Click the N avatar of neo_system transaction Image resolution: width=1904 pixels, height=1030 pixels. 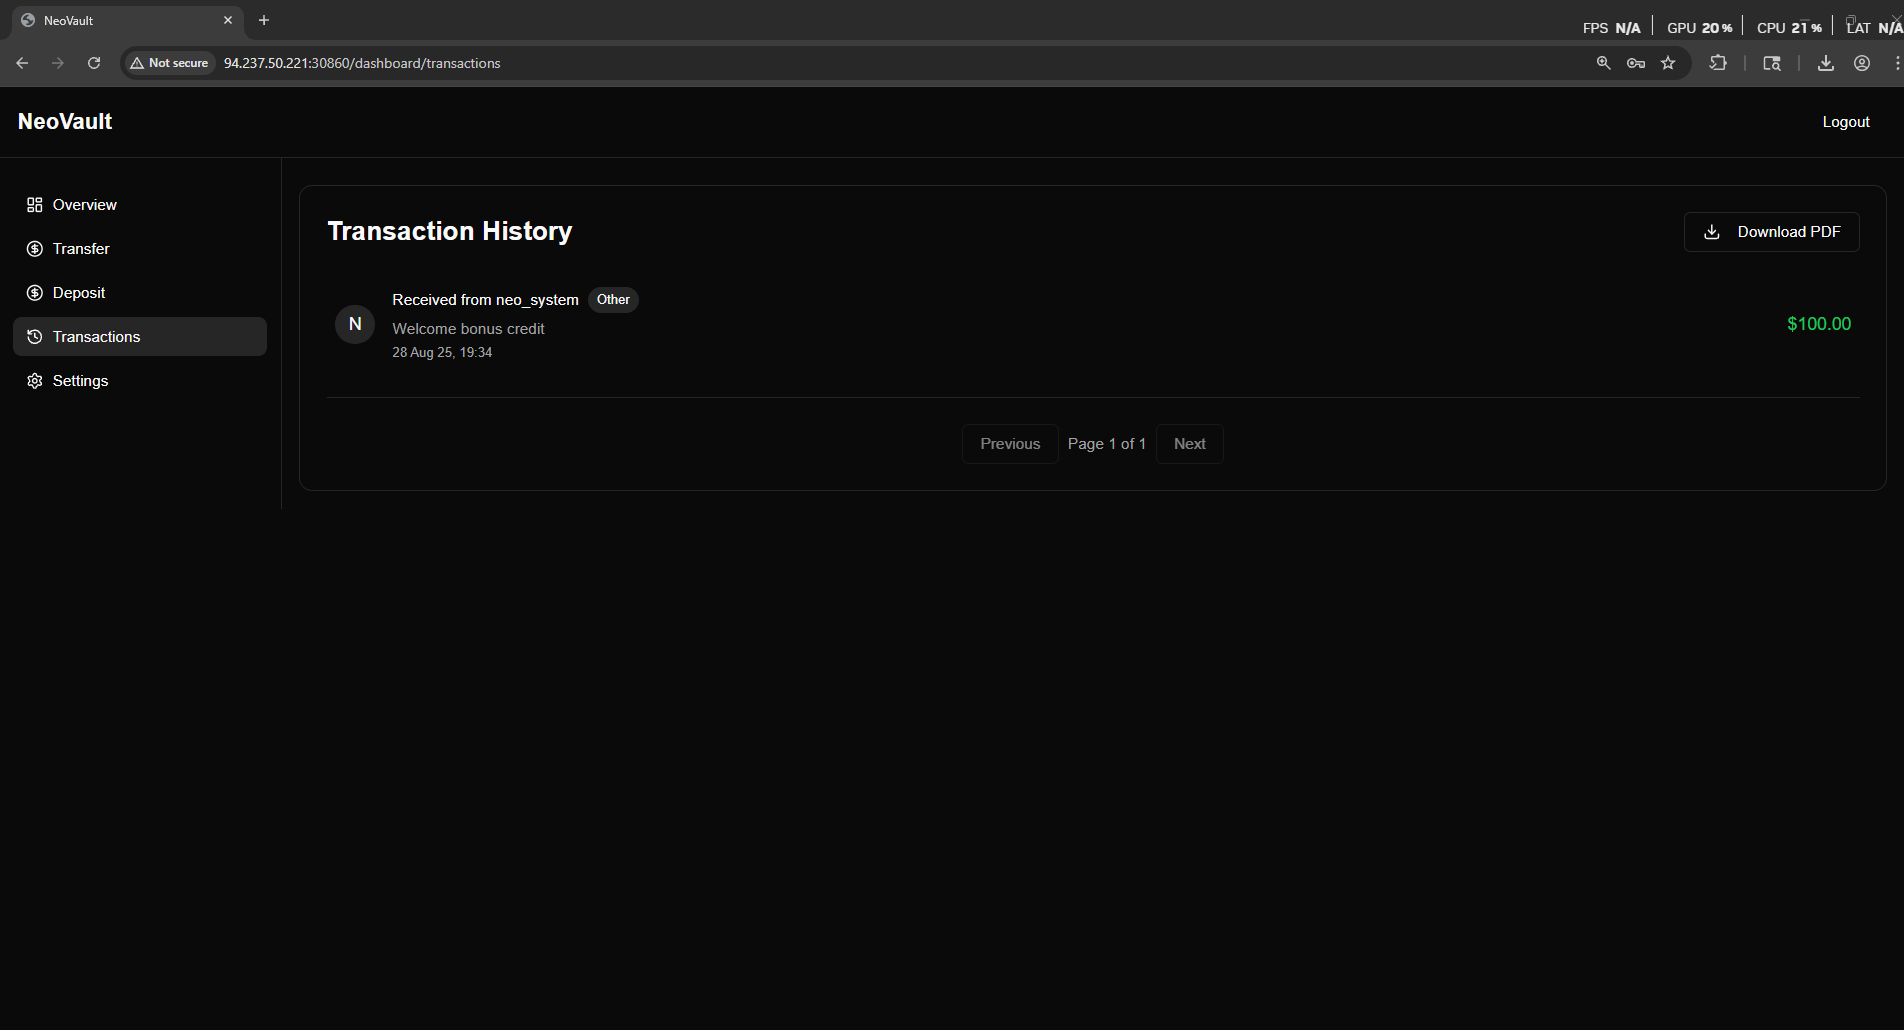pyautogui.click(x=355, y=324)
